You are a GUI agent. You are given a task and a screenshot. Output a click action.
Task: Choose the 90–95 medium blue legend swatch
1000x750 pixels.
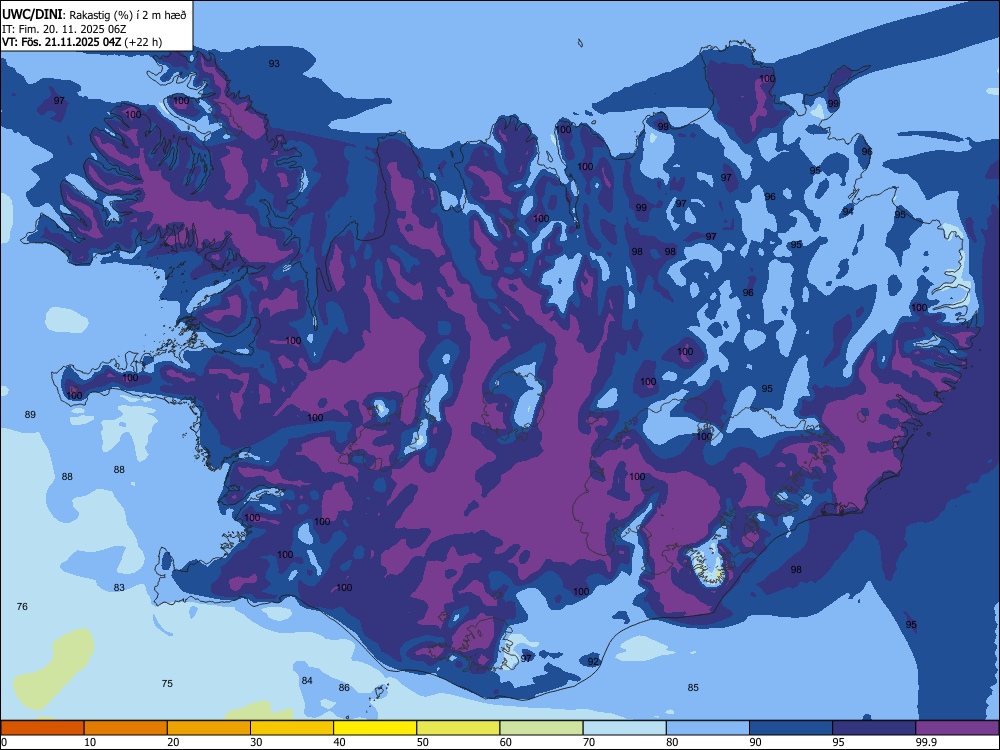(x=791, y=728)
